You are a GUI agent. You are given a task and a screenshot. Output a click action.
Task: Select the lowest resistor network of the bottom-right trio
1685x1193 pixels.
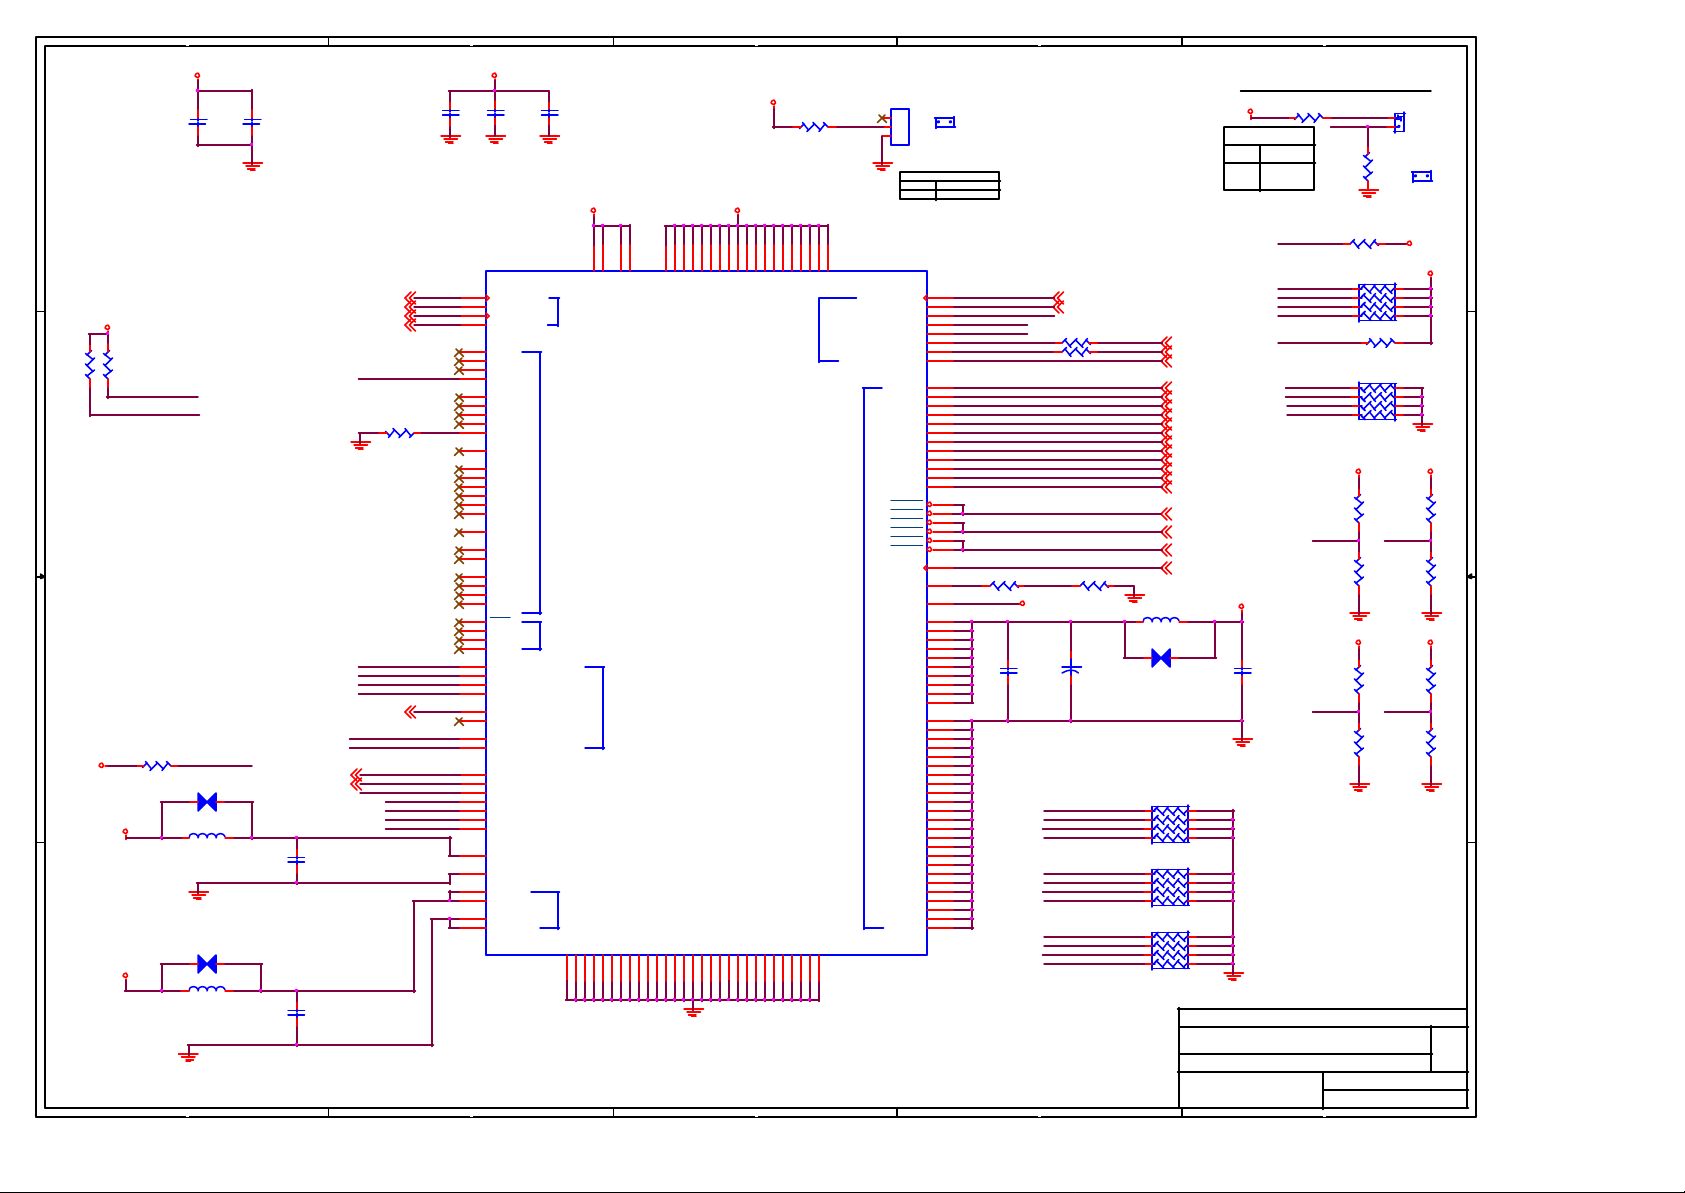tap(1170, 951)
